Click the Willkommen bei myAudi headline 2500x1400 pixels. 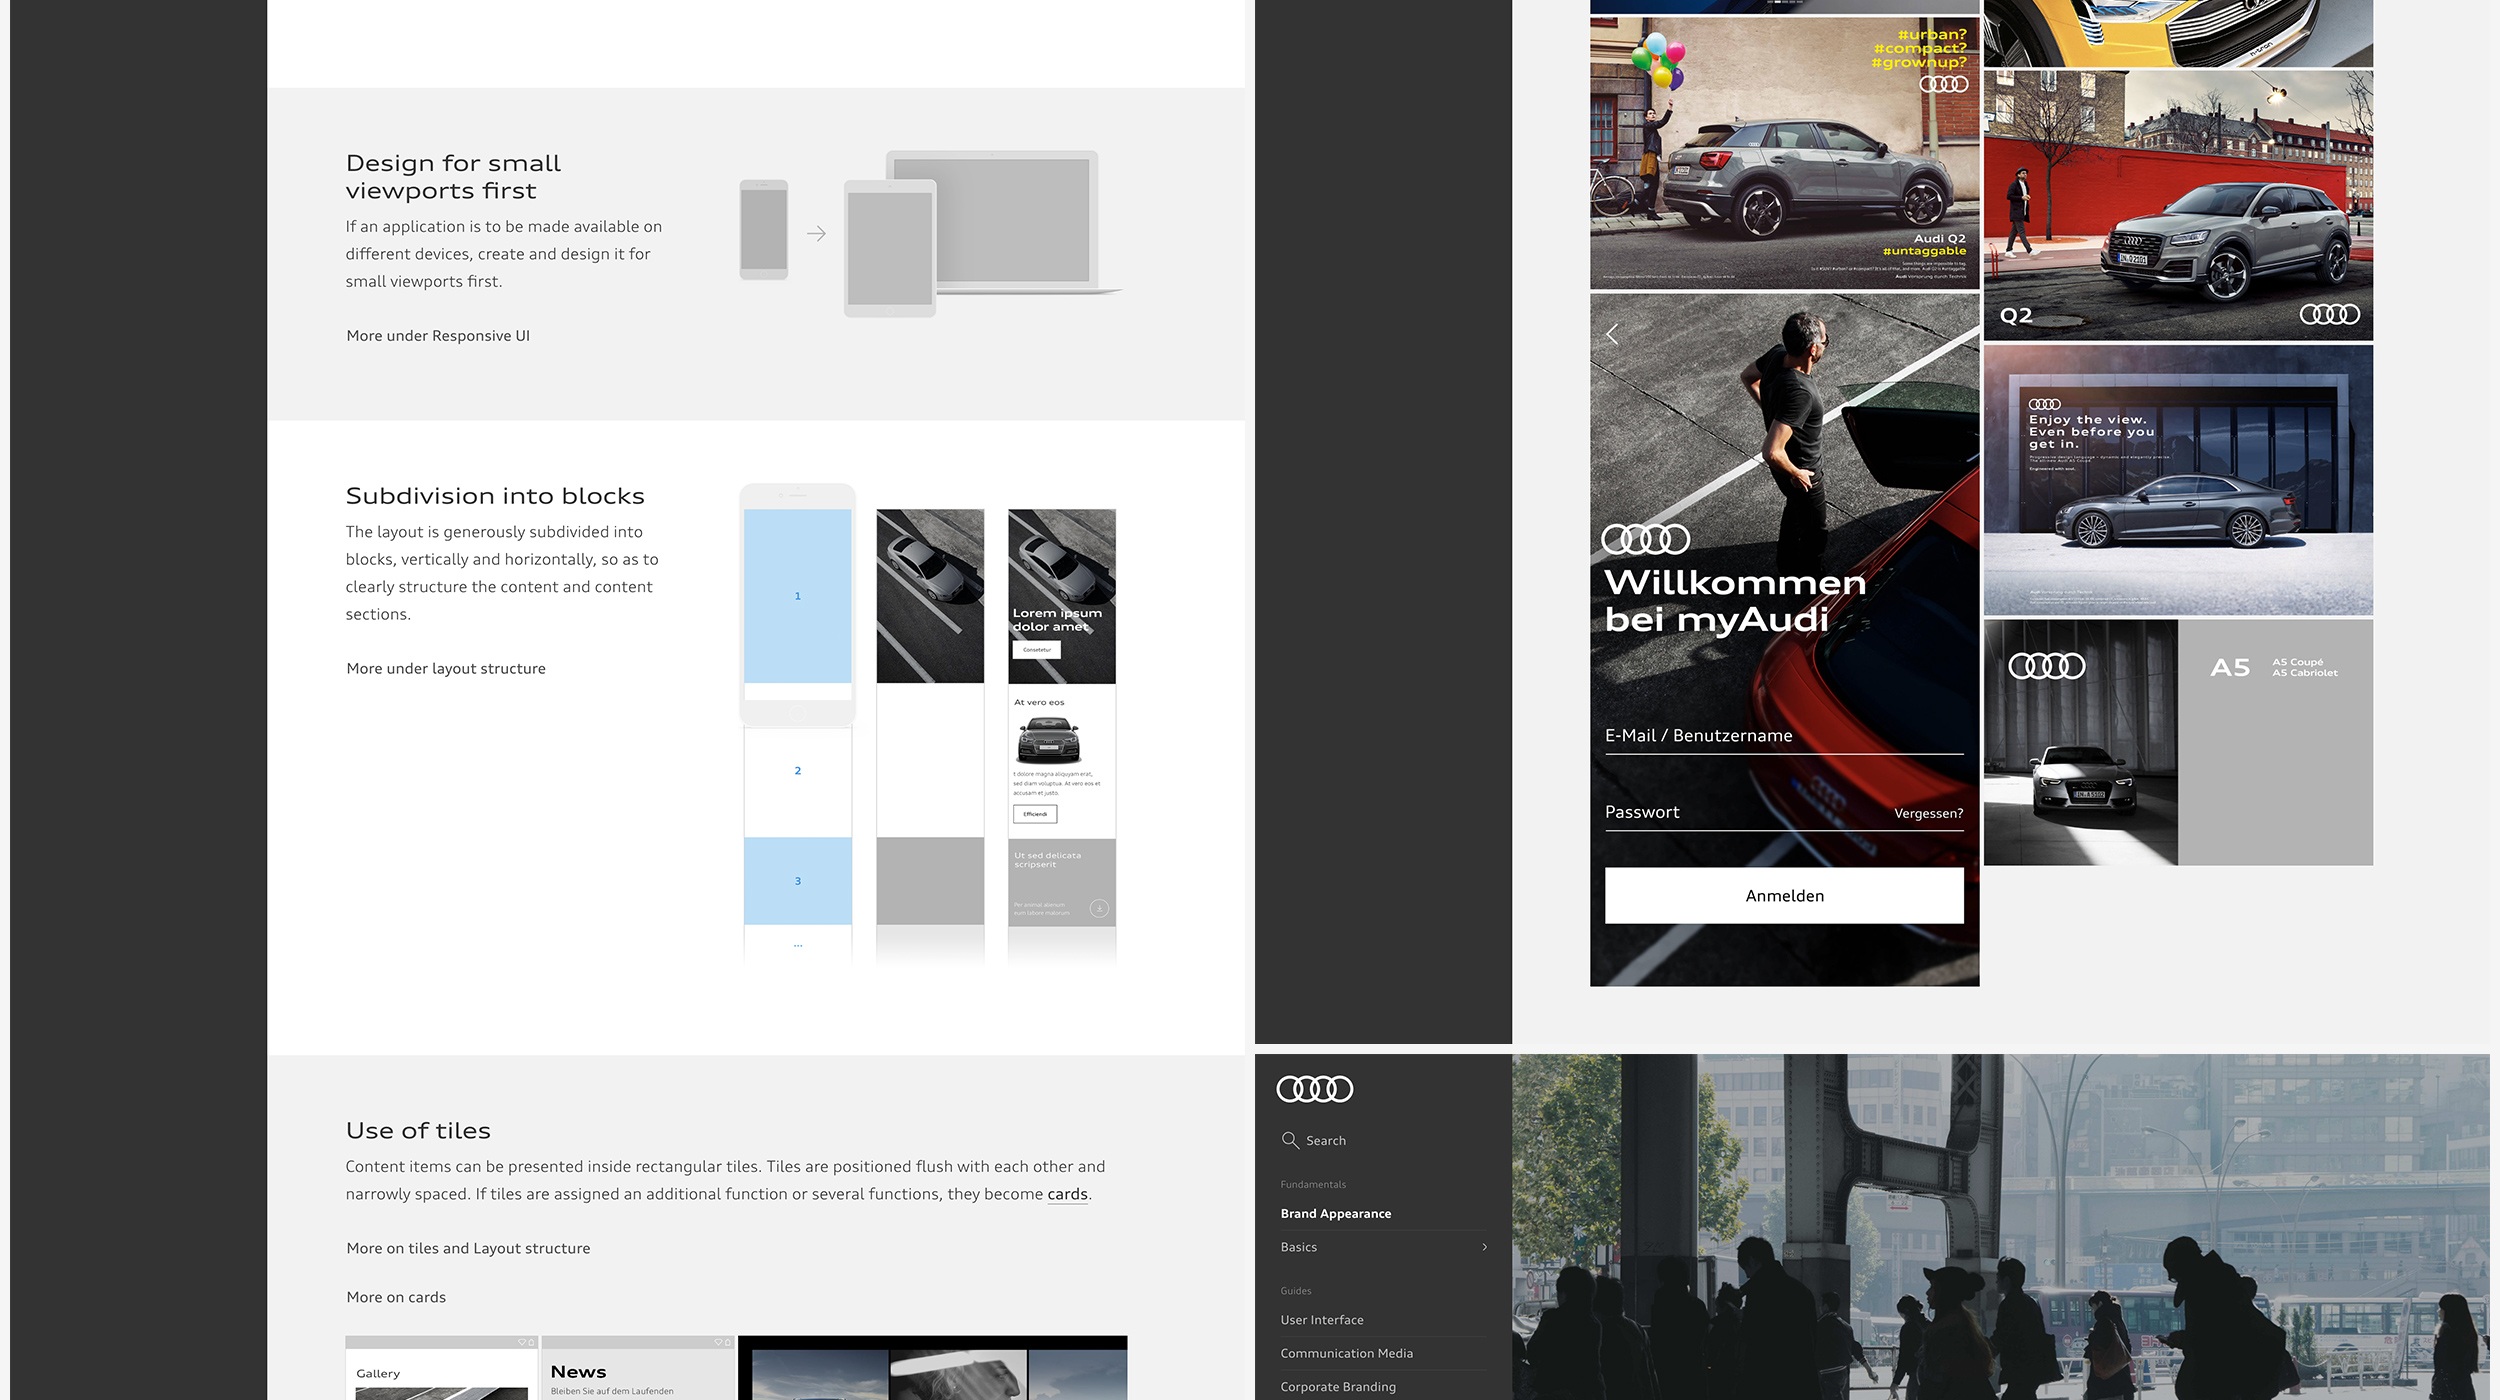tap(1735, 601)
